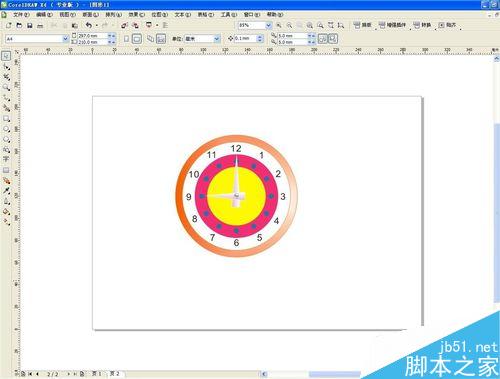The width and height of the screenshot is (500, 379).
Task: Adjust the duplicate distance X spinner
Action: pos(311,36)
